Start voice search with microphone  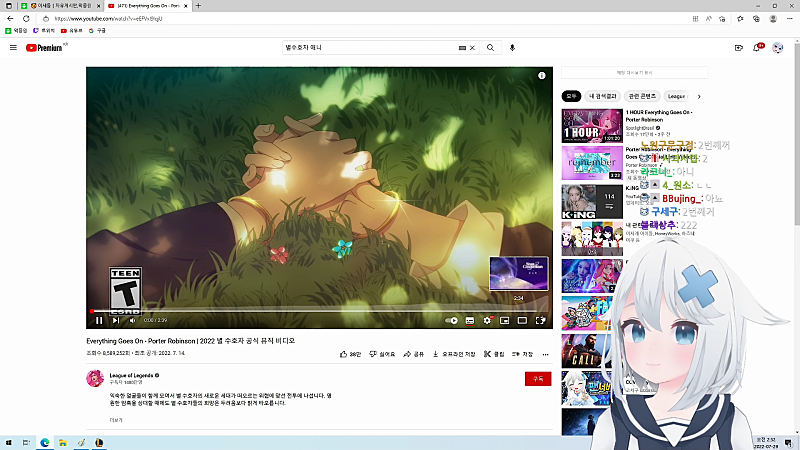click(512, 47)
